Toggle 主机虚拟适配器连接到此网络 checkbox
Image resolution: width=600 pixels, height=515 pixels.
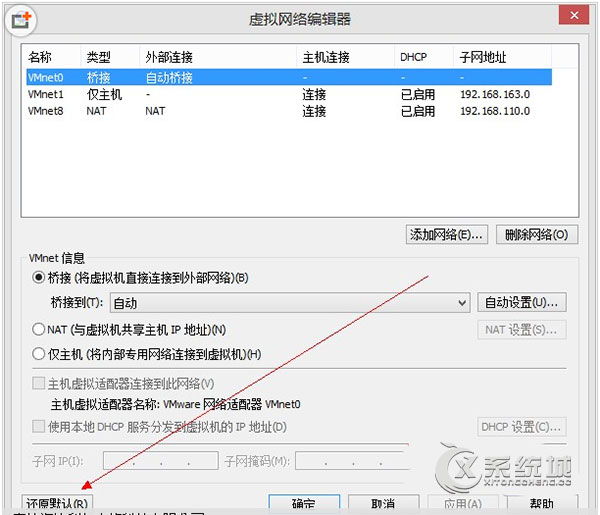[x=39, y=383]
